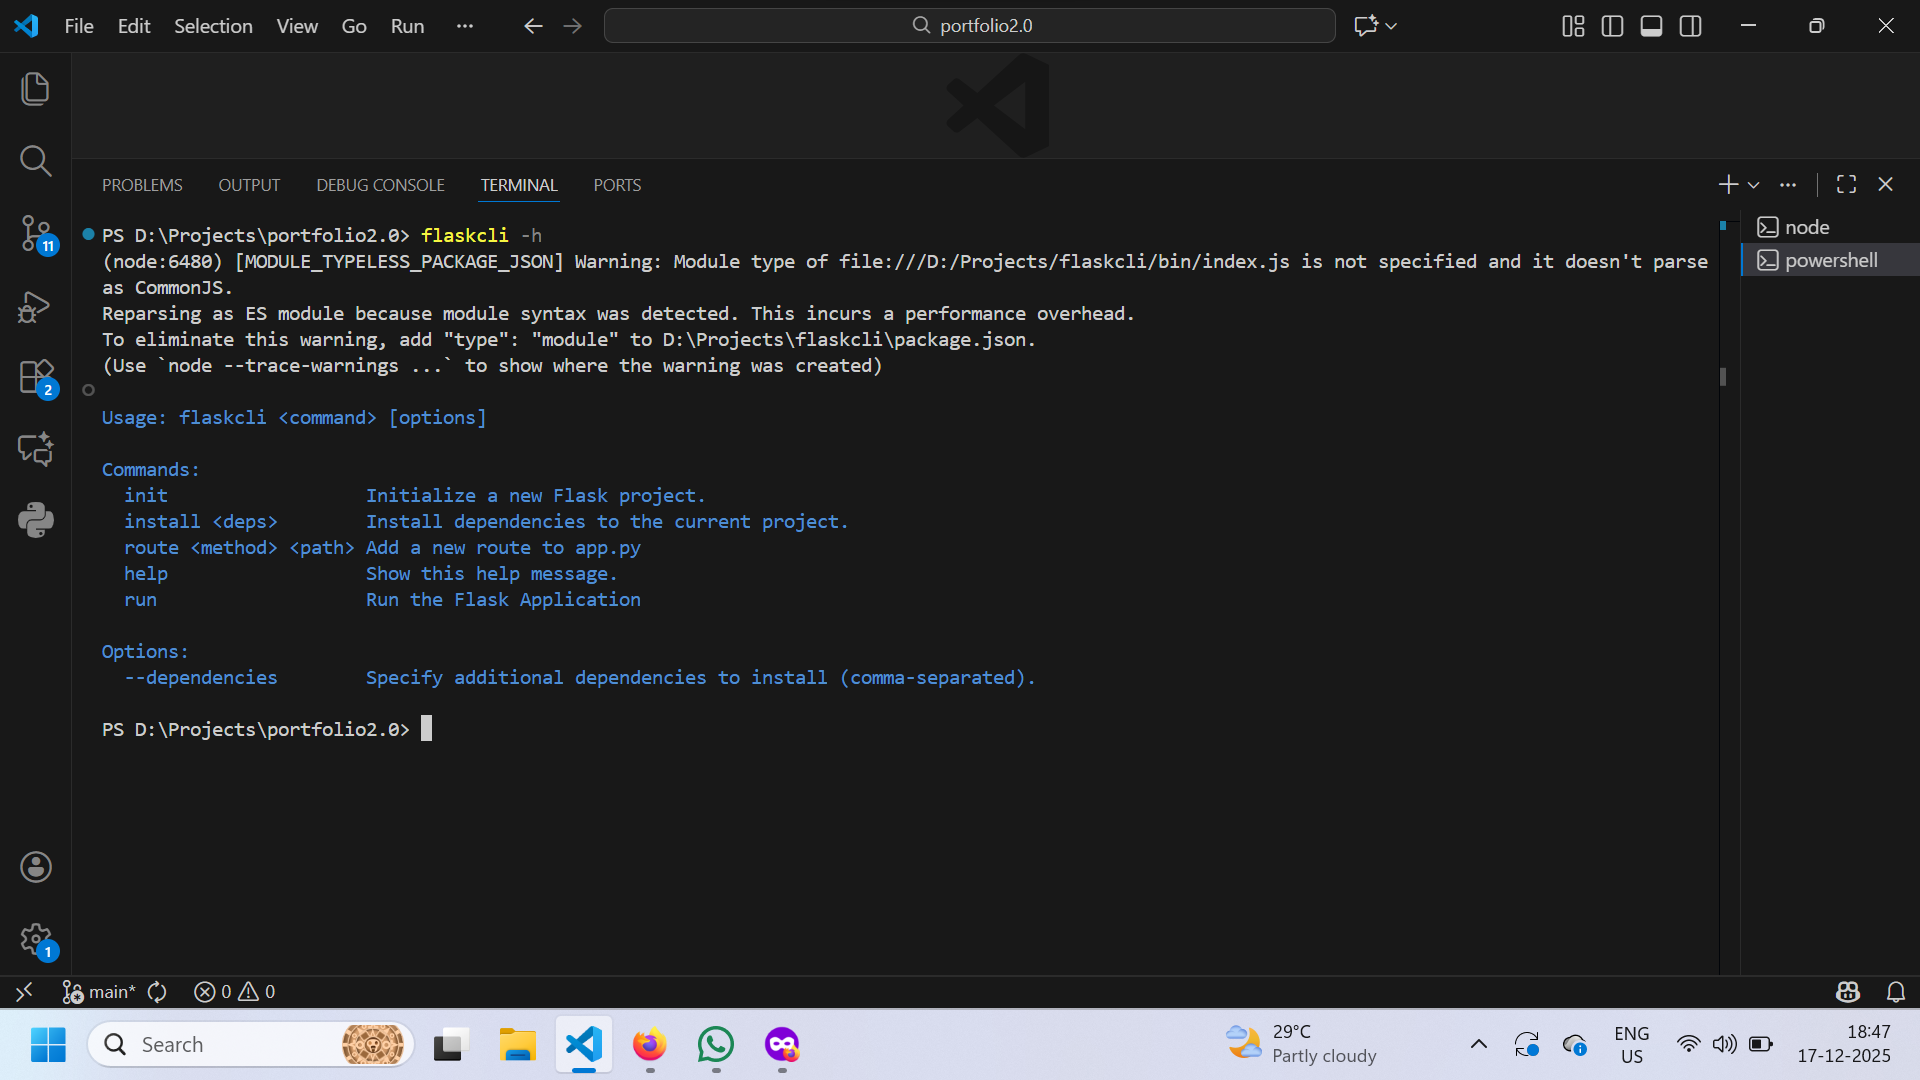
Task: Toggle the primary side bar layout button
Action: pos(1612,26)
